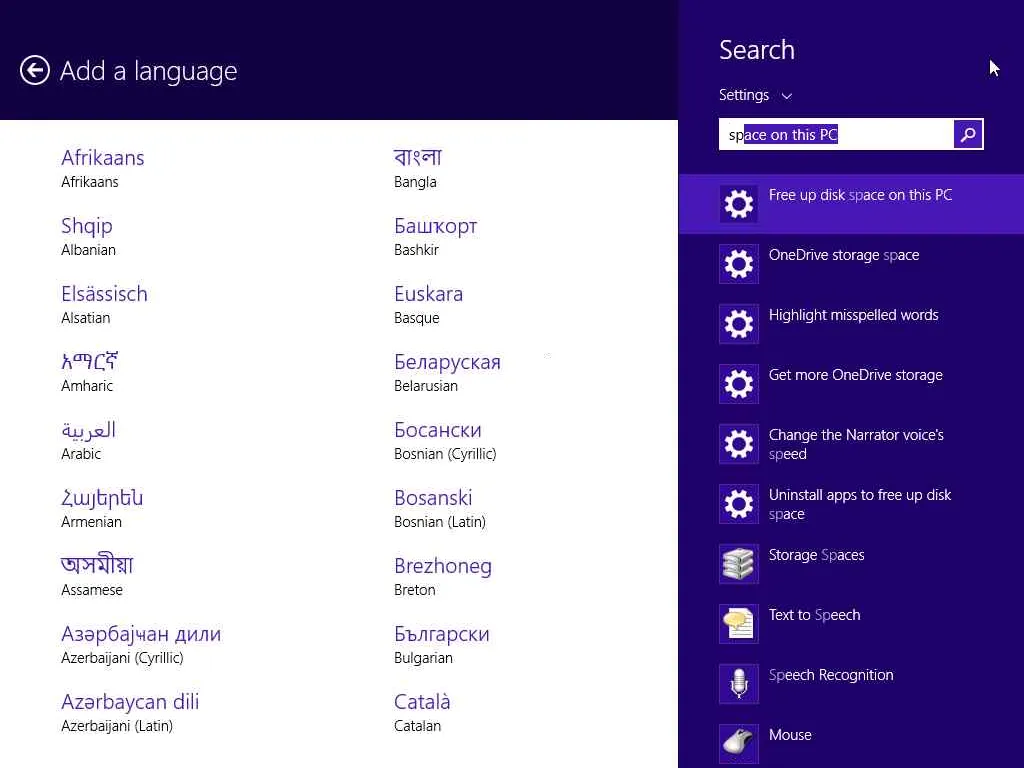Go back using the arrow icon
This screenshot has height=768, width=1024.
(x=35, y=71)
